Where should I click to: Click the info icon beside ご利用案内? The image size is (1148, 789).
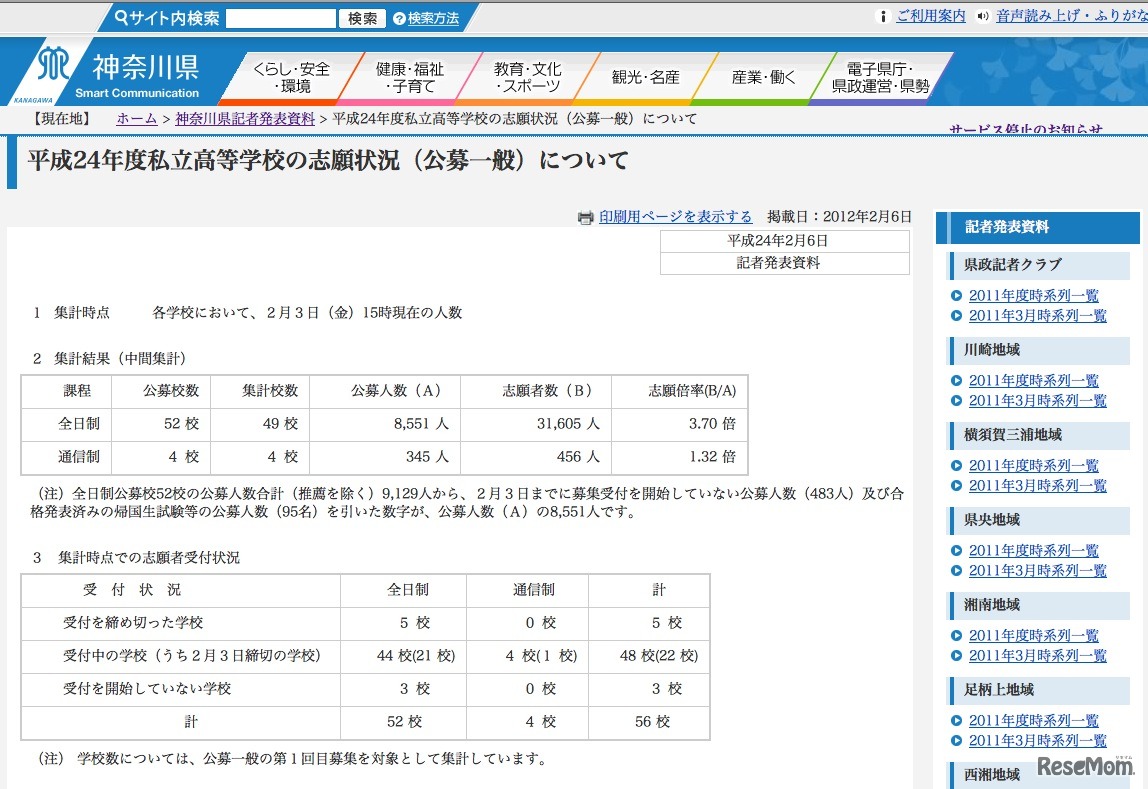882,16
